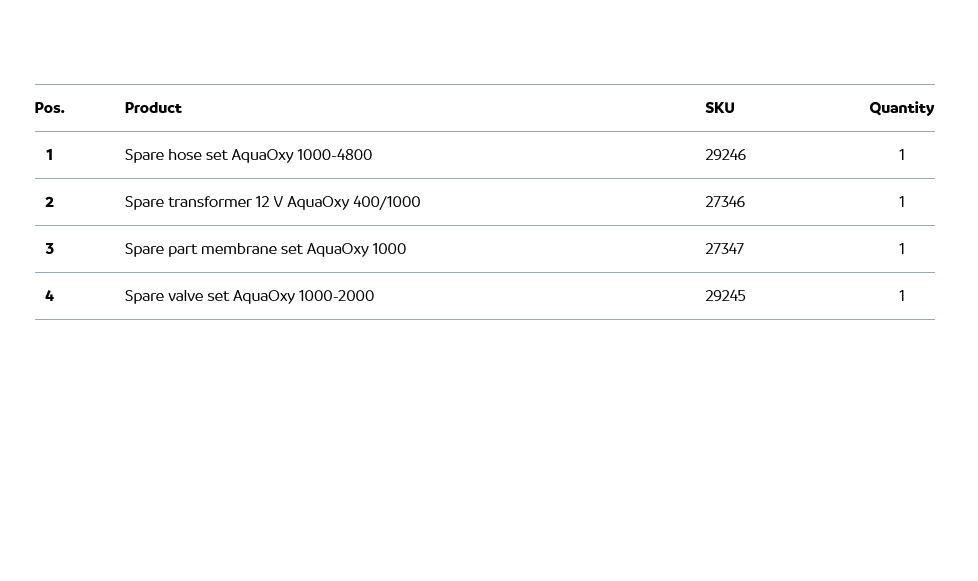The width and height of the screenshot is (978, 581).
Task: Click SKU number 27346
Action: pos(725,202)
